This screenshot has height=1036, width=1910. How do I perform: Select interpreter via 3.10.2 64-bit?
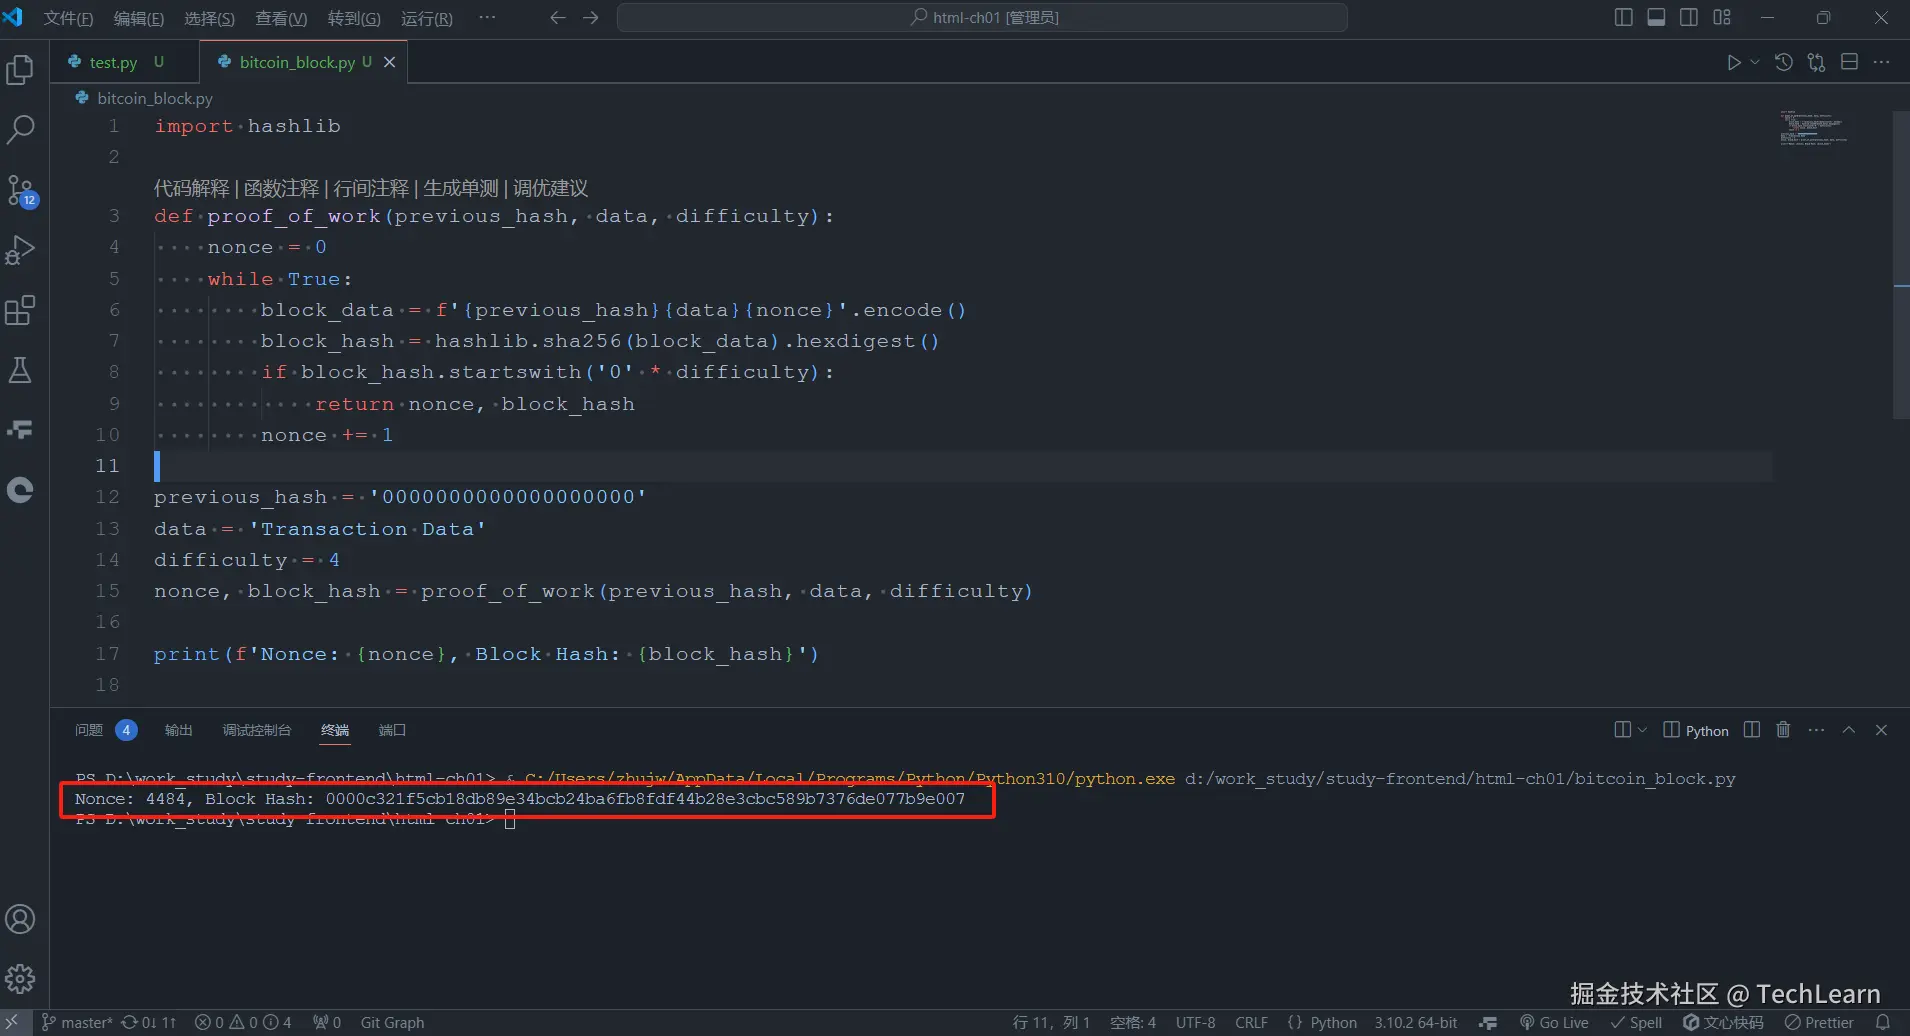[x=1415, y=1022]
